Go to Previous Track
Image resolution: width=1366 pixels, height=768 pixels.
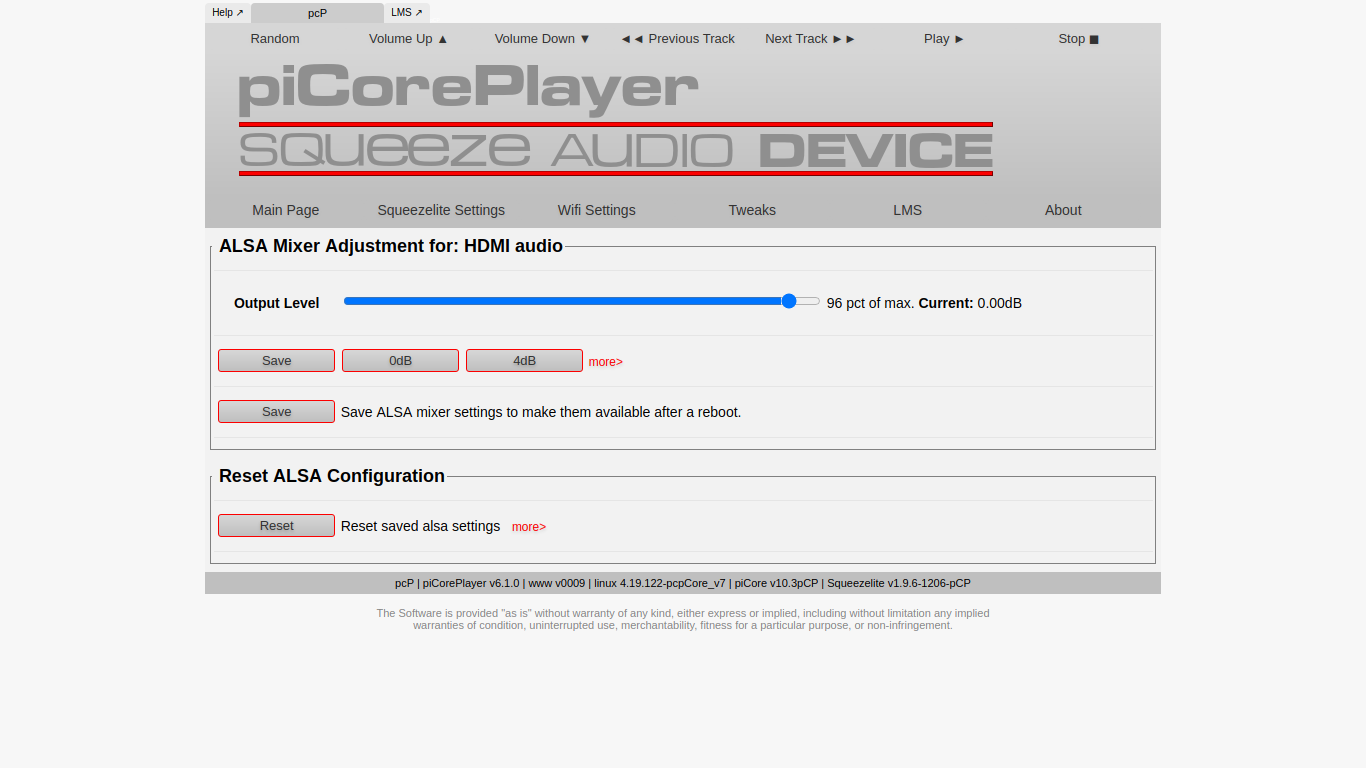click(677, 39)
